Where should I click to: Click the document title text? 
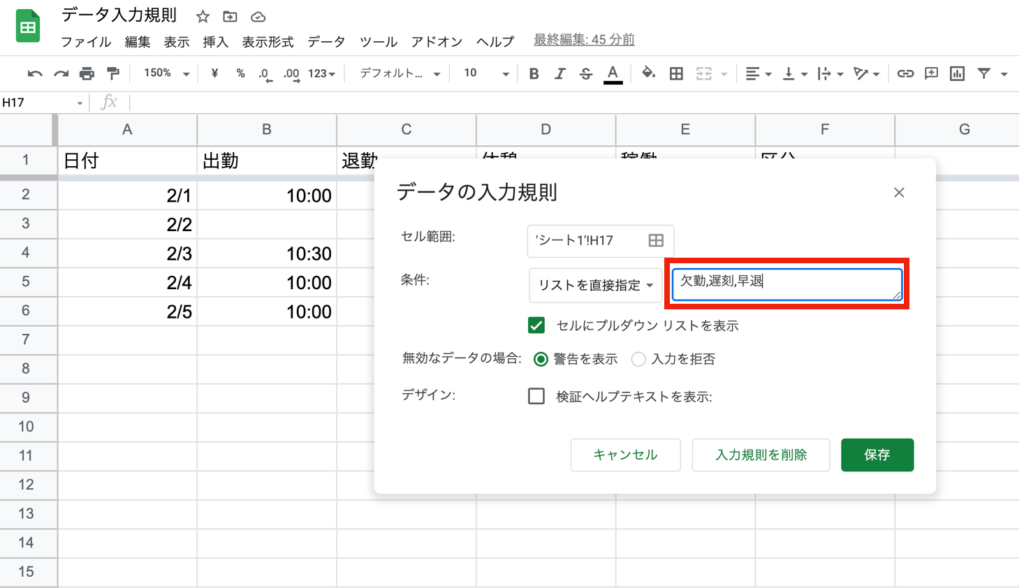point(119,15)
